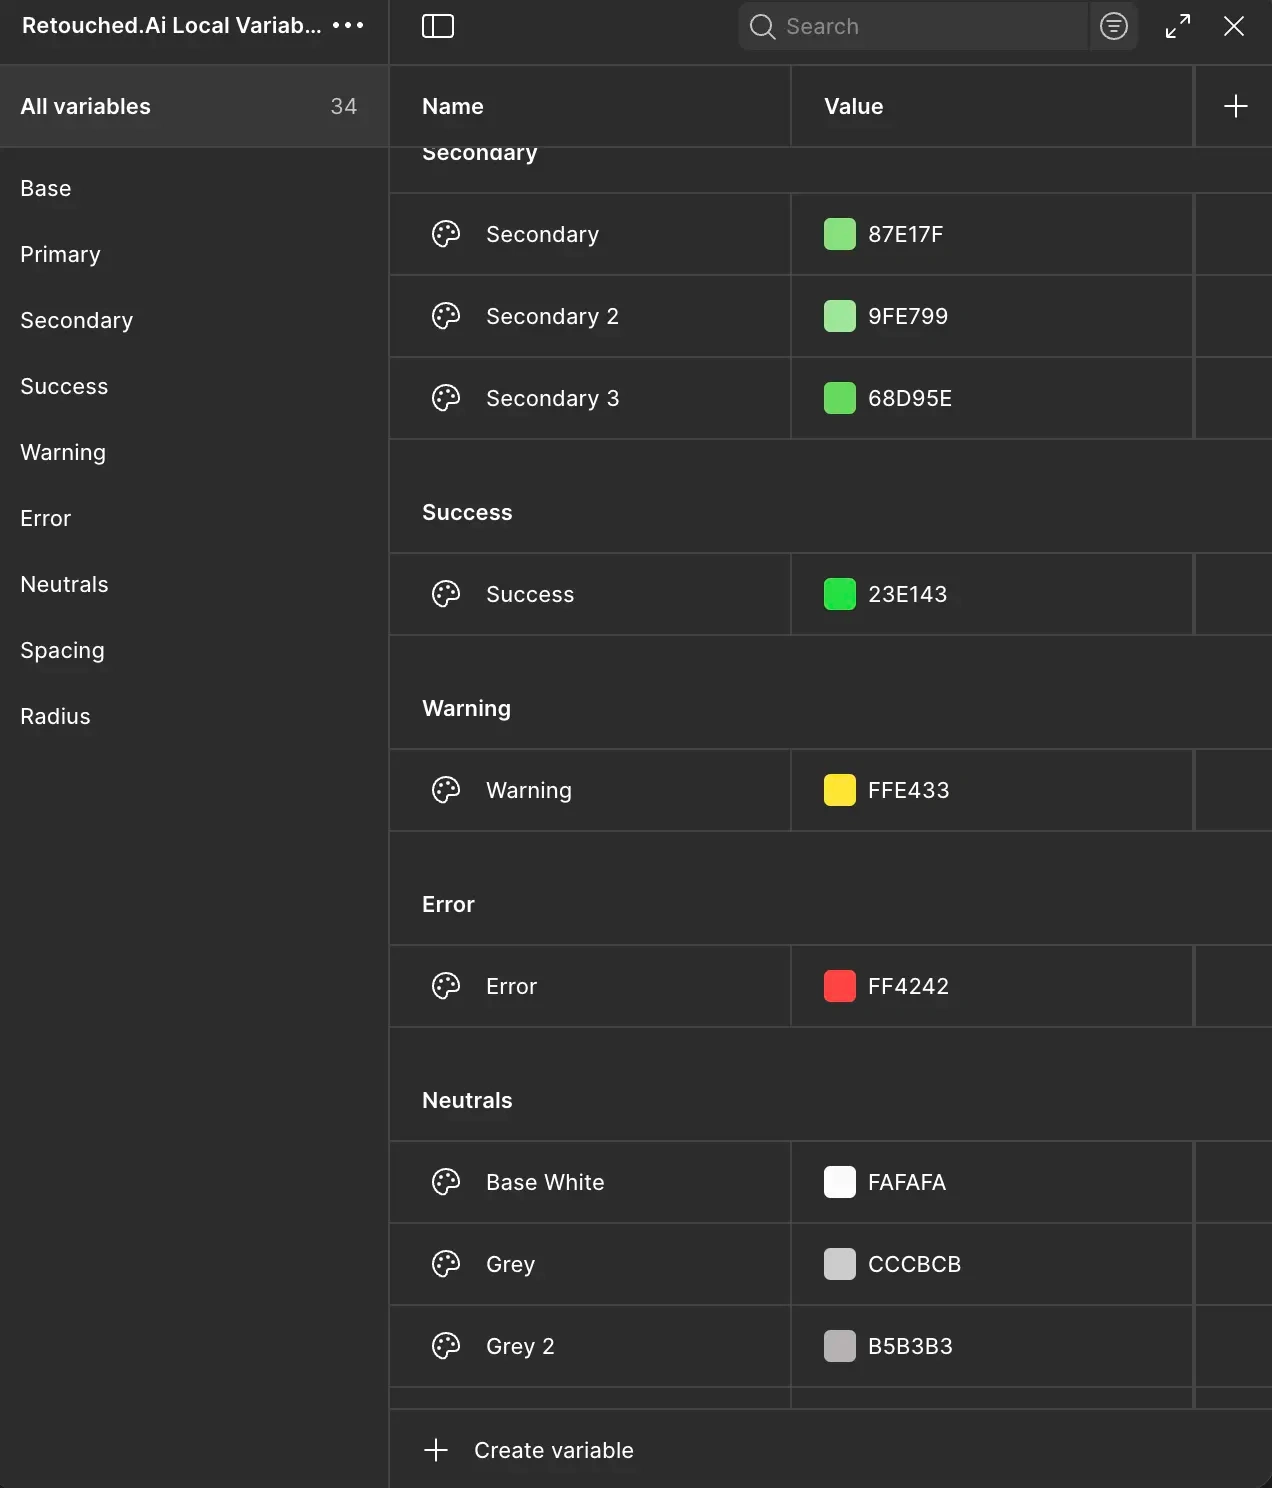Click the hex value CCCBCB
Viewport: 1272px width, 1488px height.
click(x=914, y=1264)
